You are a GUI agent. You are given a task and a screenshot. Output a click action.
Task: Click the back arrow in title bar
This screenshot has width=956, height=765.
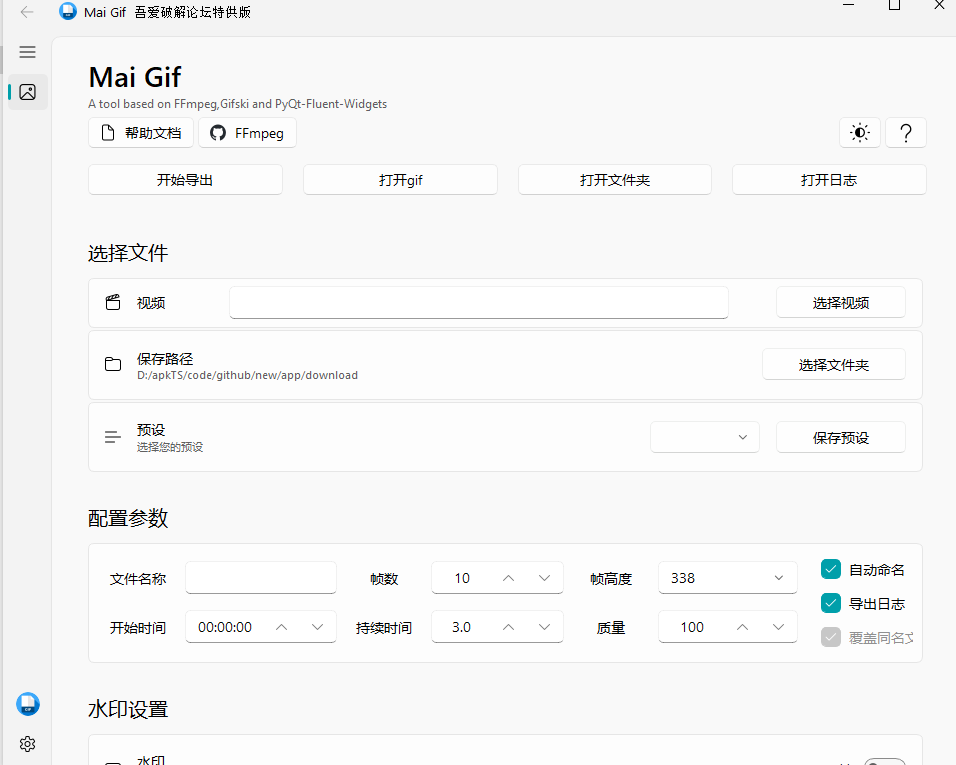pyautogui.click(x=27, y=12)
